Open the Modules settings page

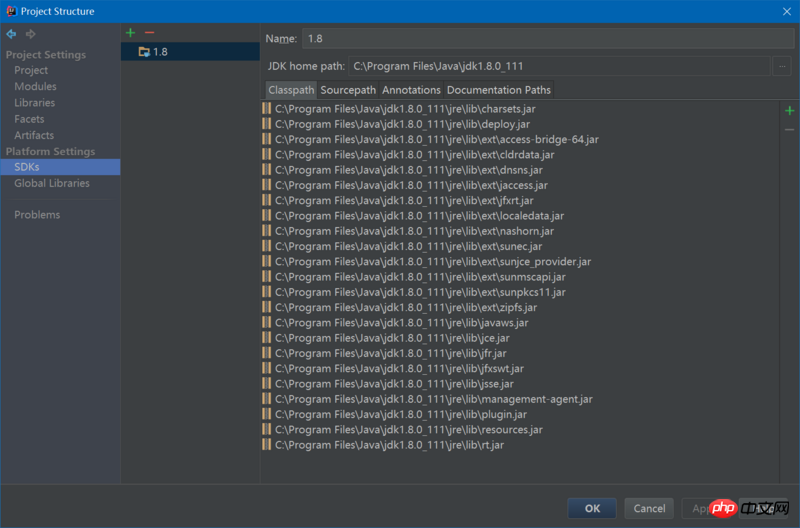(35, 87)
